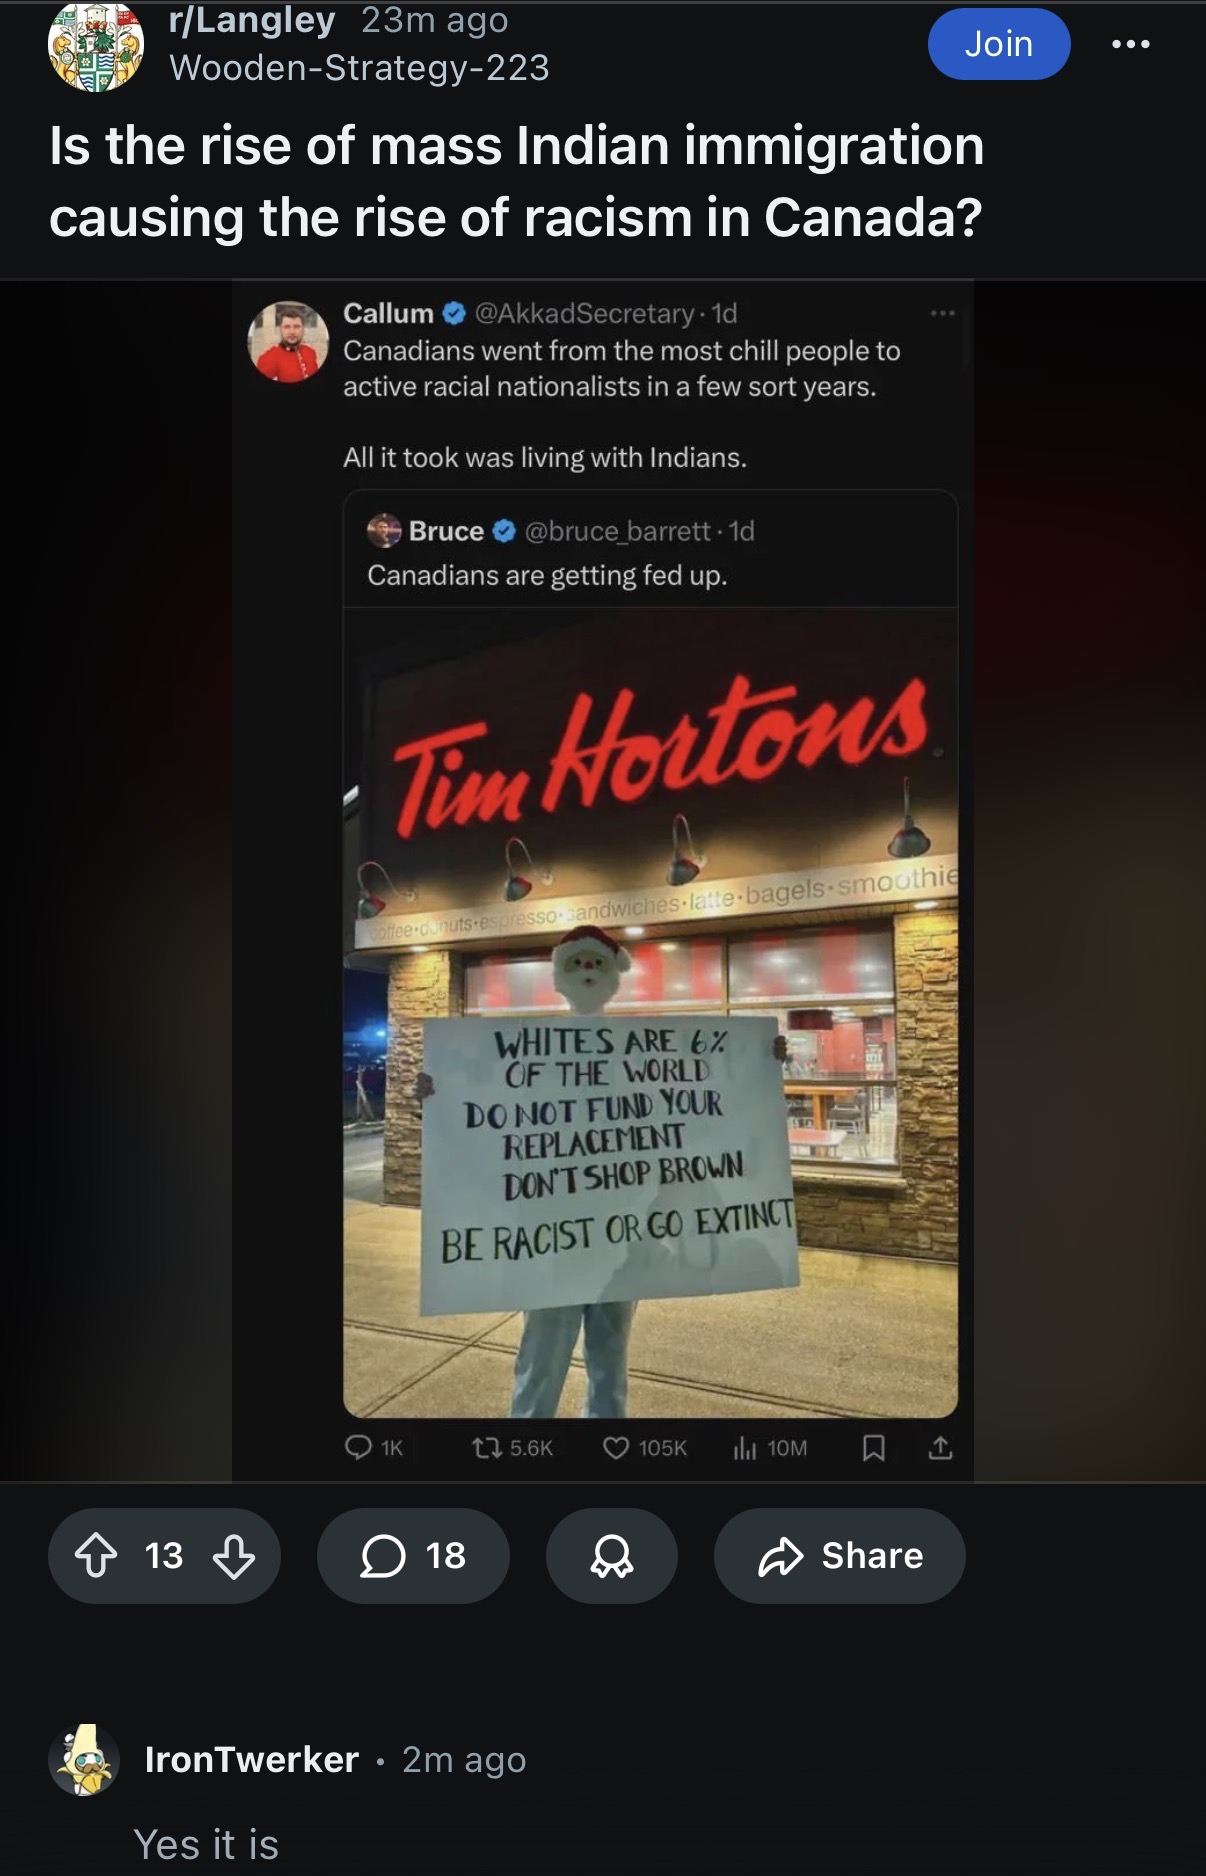Tap the tweet upload share icon
The width and height of the screenshot is (1206, 1876).
click(x=940, y=1447)
